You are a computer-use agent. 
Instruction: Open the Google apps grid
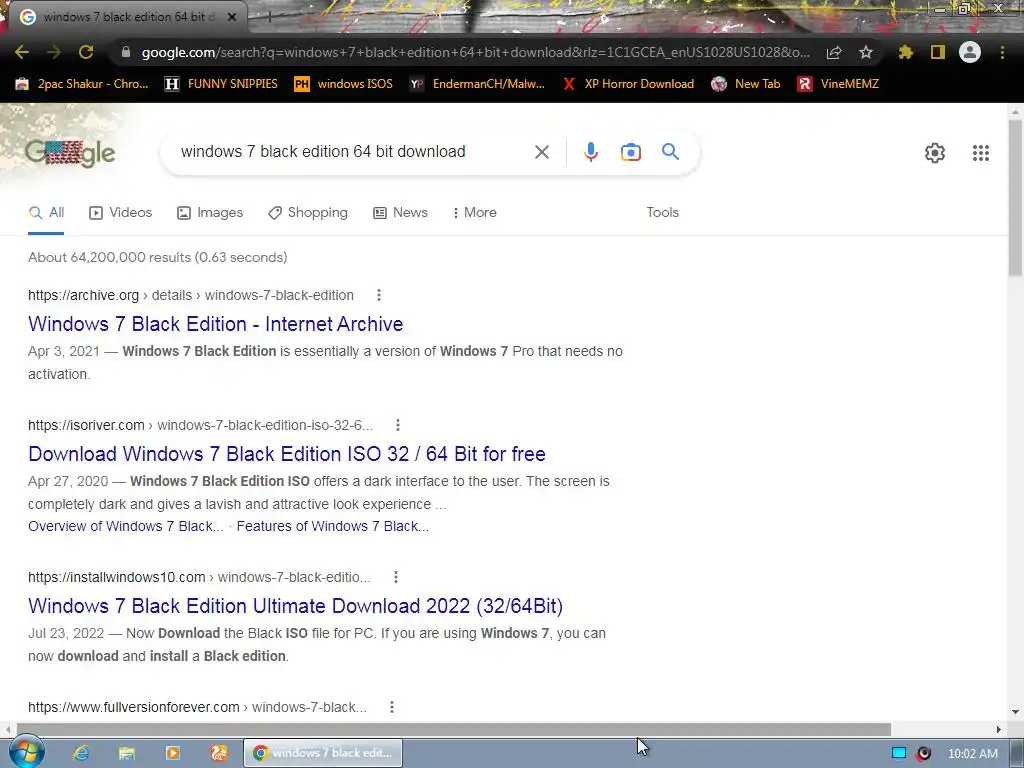(x=981, y=153)
